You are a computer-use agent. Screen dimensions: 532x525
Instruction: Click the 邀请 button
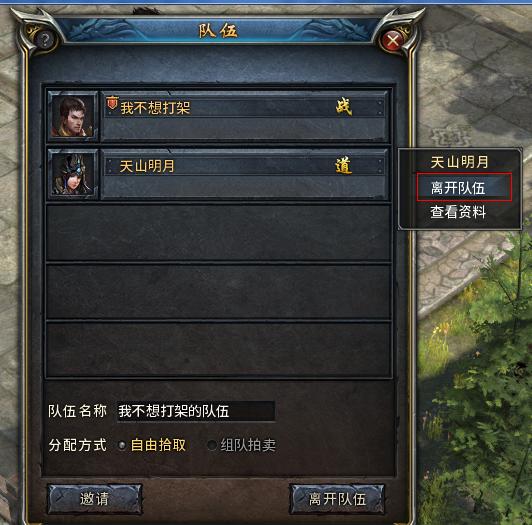(94, 499)
